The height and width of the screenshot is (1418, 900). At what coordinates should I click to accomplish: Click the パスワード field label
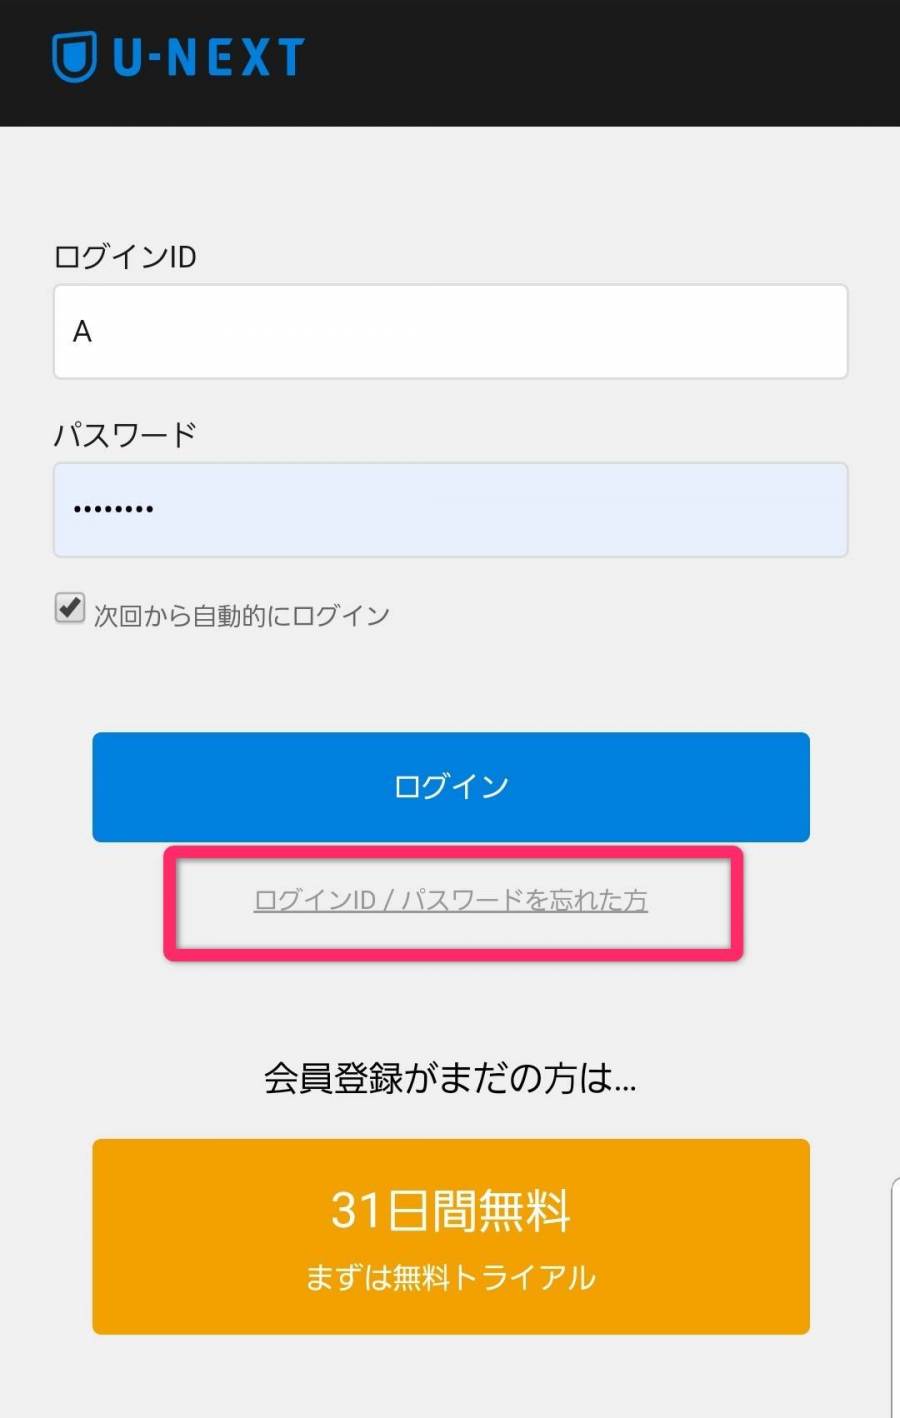coord(125,435)
